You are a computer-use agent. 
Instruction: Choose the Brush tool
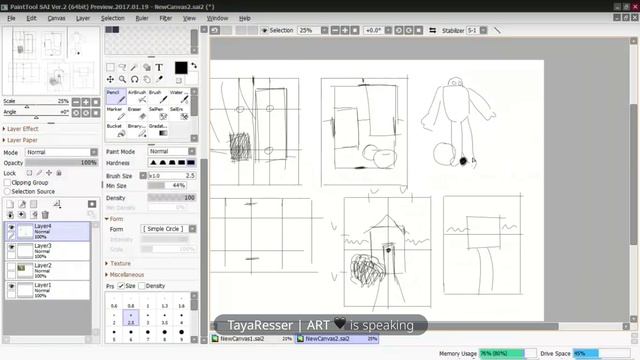[158, 97]
